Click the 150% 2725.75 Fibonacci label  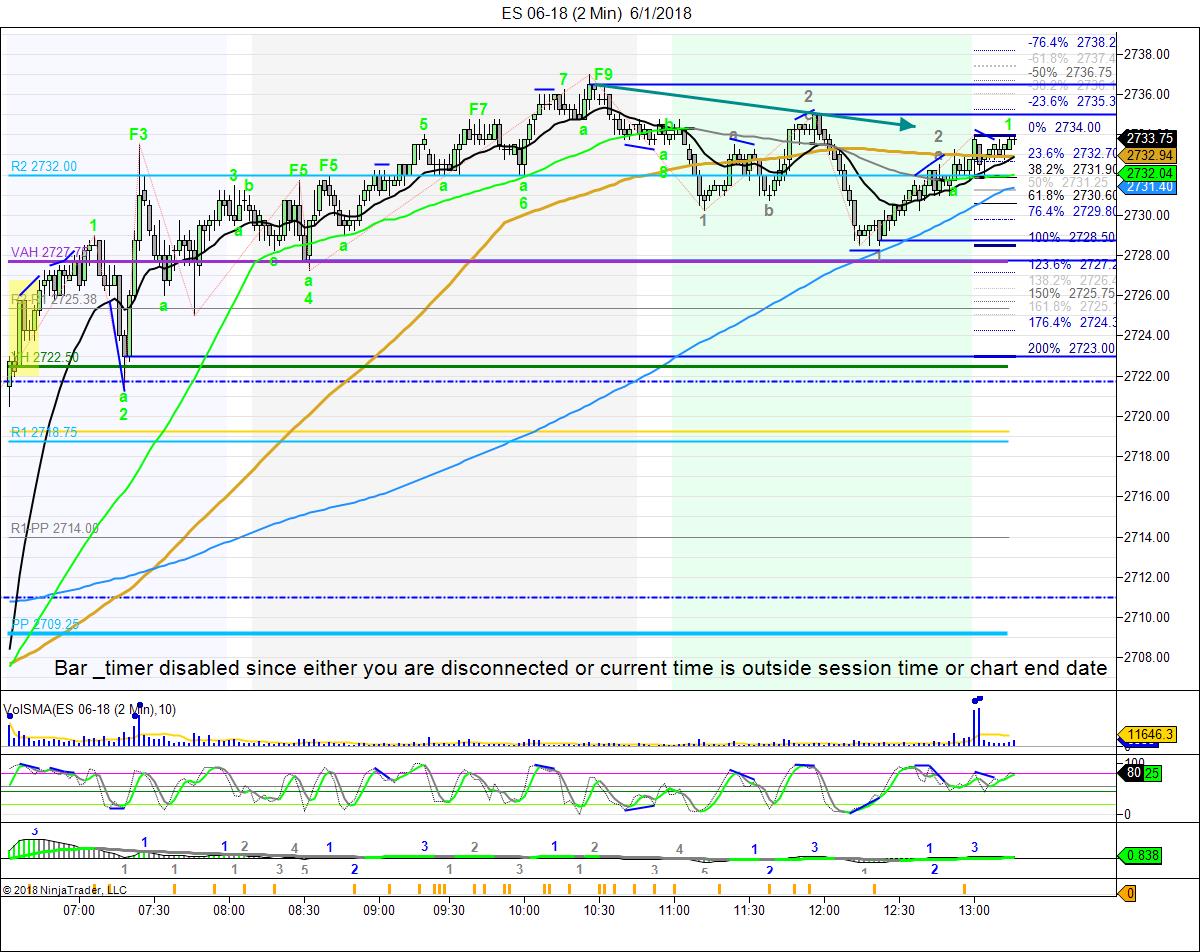pos(1071,293)
